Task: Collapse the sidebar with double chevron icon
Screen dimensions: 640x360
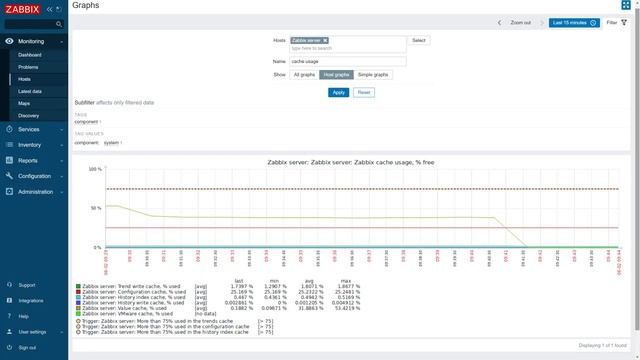Action: 49,9
